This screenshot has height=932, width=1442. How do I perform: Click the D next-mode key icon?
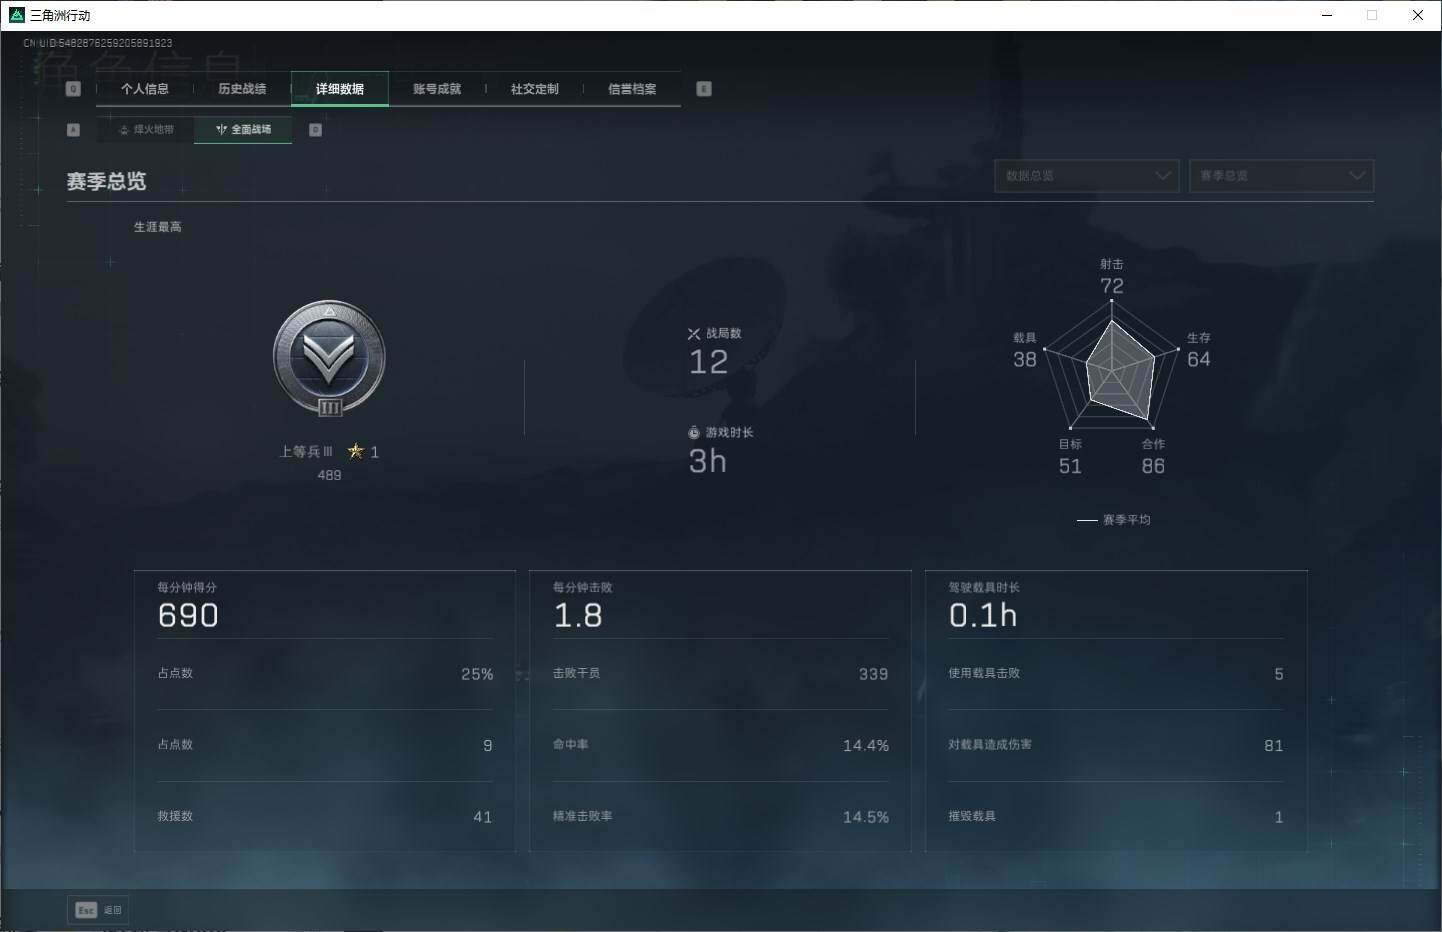click(315, 130)
